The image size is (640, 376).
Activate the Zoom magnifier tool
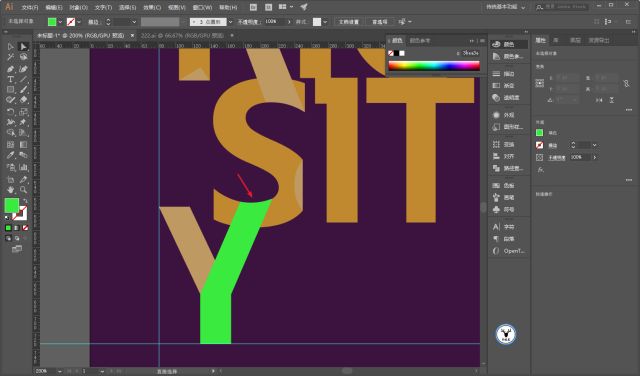pos(23,189)
